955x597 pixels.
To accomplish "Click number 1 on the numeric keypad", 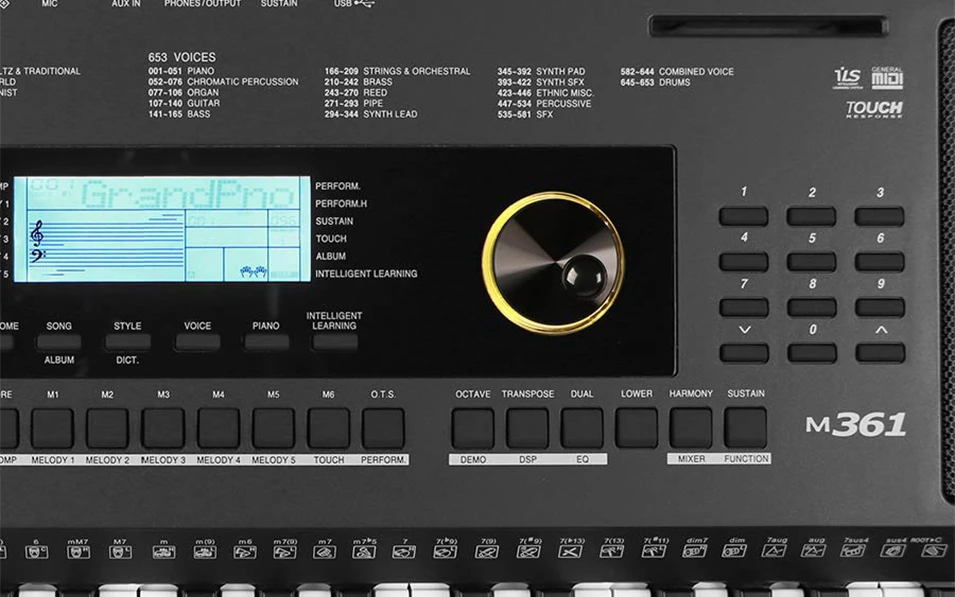I will [x=744, y=216].
